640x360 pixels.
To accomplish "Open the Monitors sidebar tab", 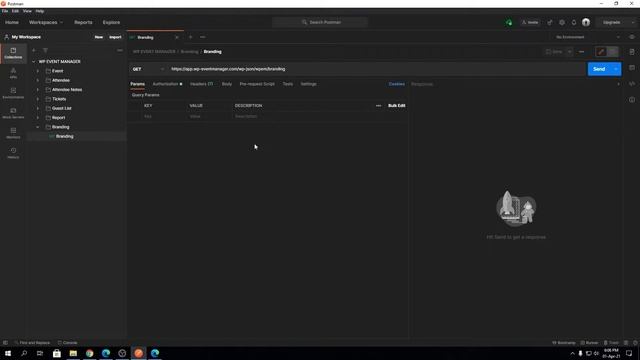I will click(x=13, y=133).
